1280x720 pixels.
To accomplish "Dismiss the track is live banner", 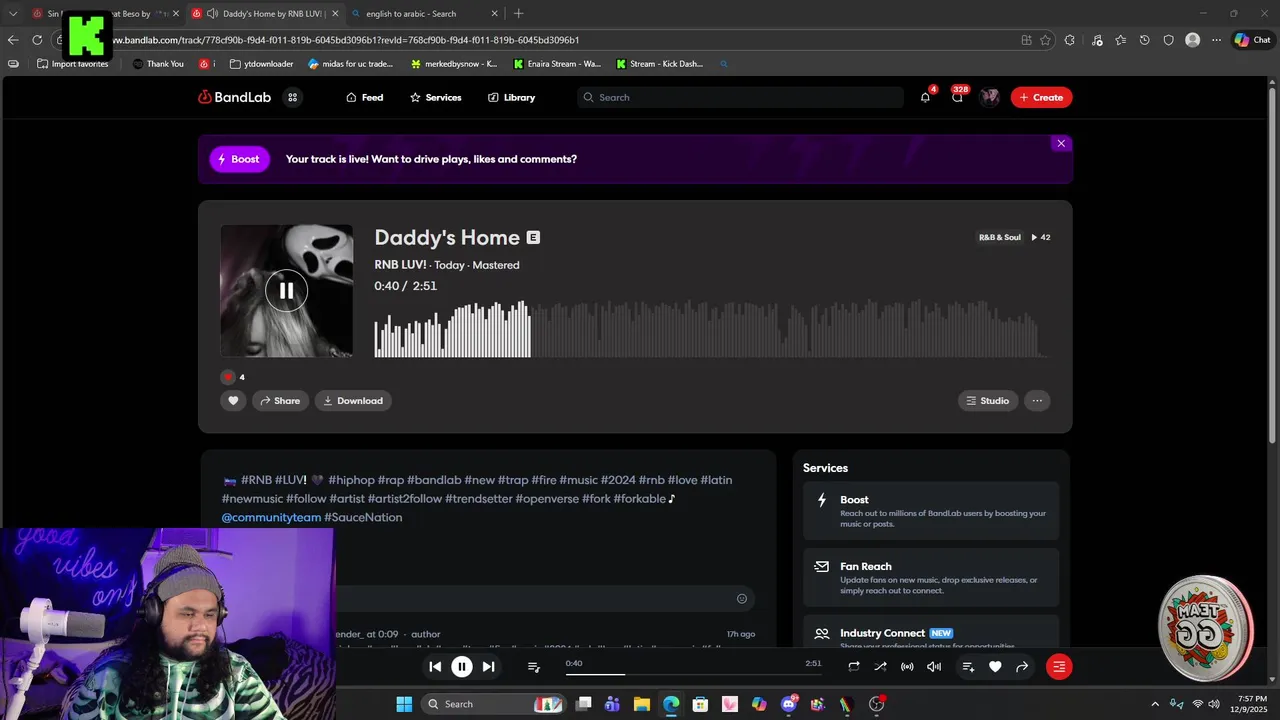I will (x=1061, y=143).
